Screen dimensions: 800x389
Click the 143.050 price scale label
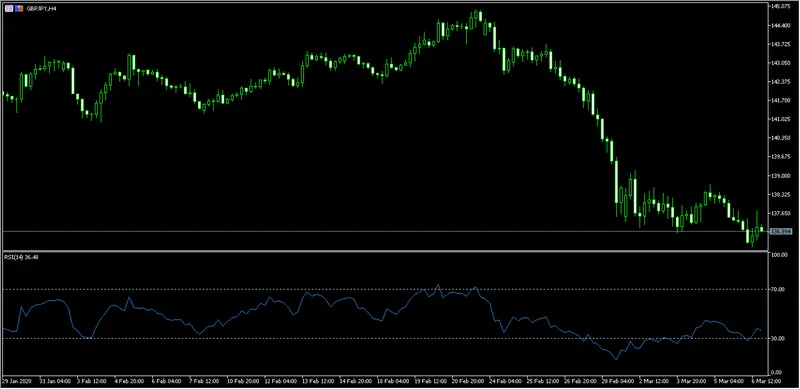(782, 63)
